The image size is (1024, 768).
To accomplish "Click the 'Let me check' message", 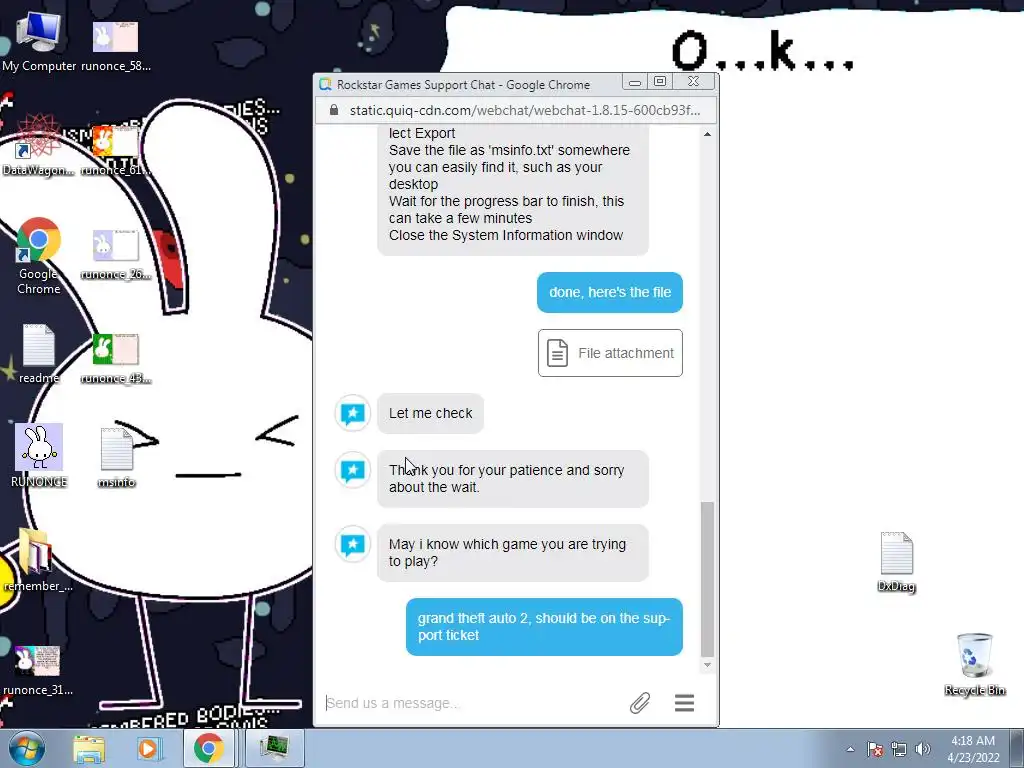I will 430,413.
